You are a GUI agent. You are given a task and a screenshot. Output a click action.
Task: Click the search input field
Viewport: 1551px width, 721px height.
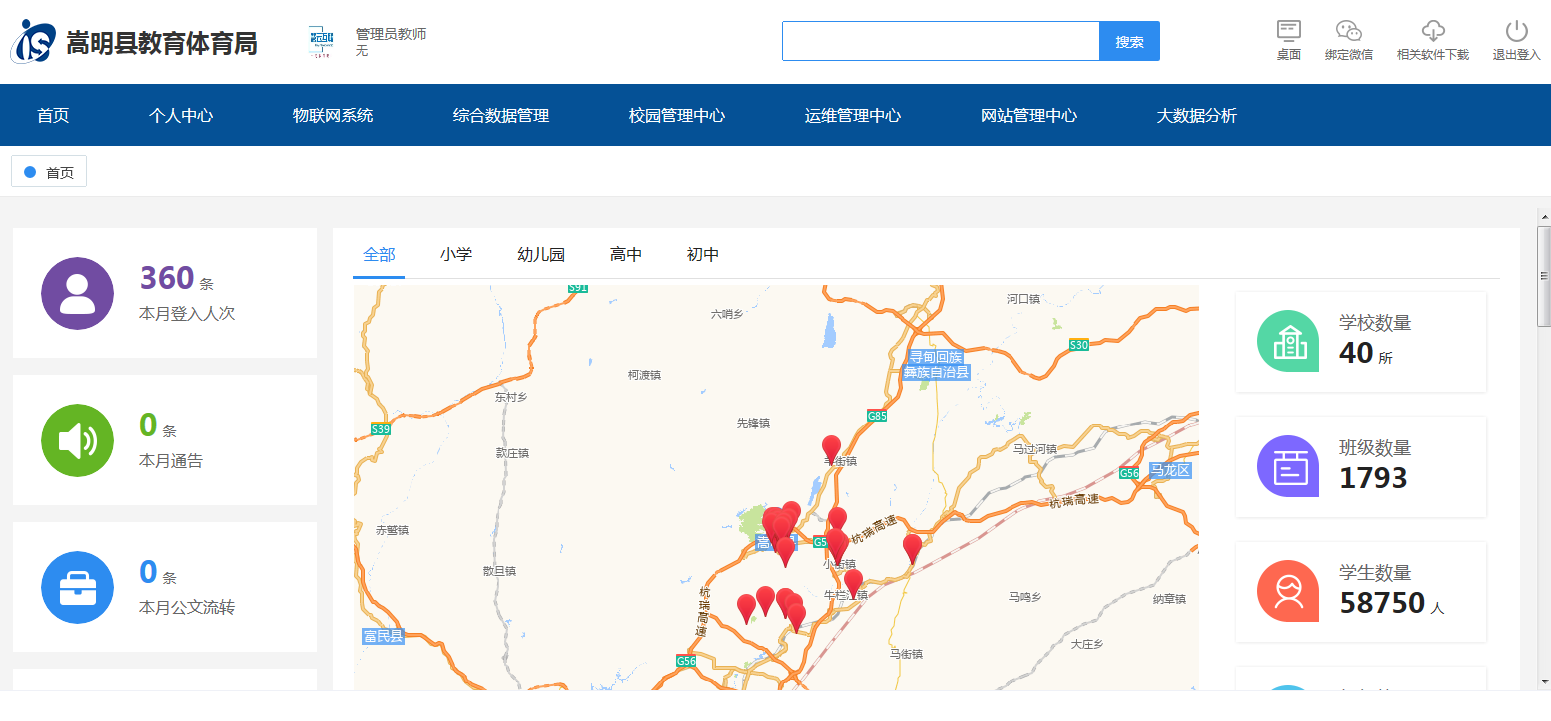(x=940, y=41)
